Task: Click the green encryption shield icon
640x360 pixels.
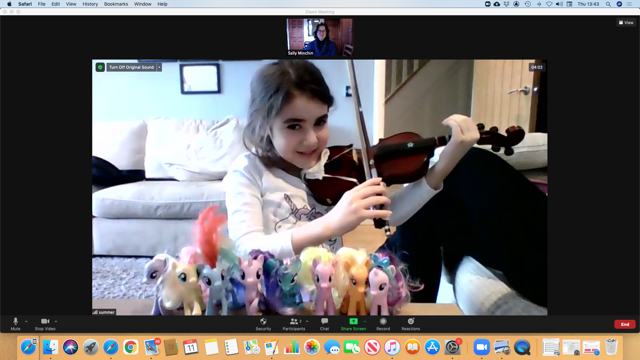Action: coord(100,67)
